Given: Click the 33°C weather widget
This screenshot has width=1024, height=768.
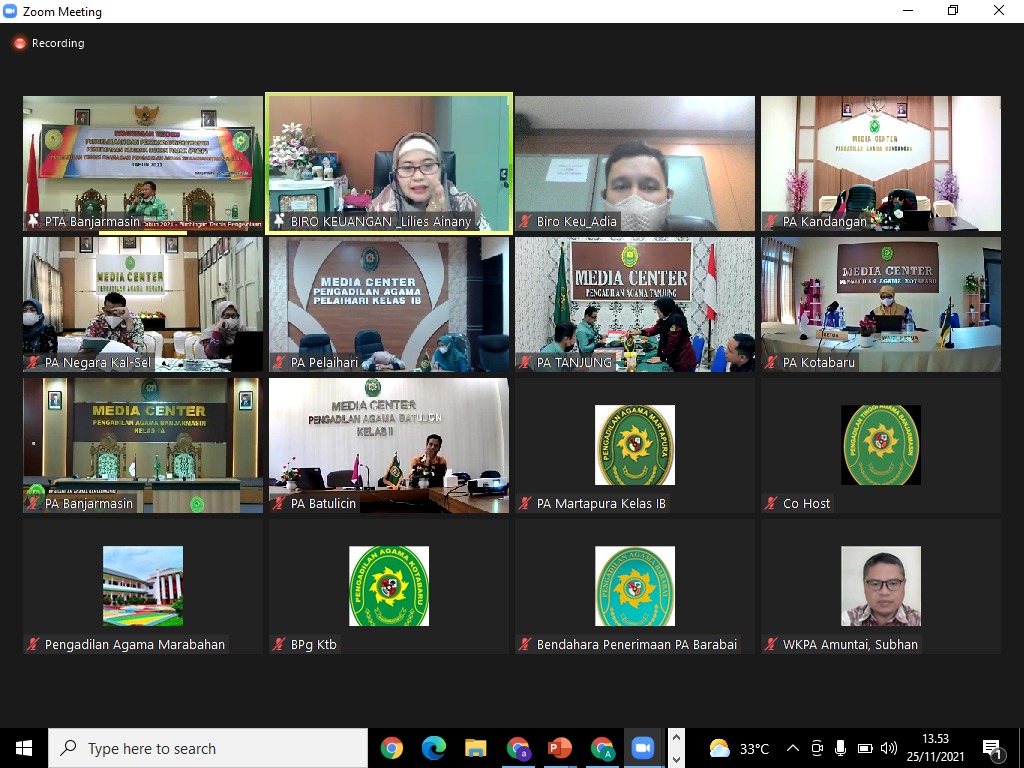Looking at the screenshot, I should click(740, 748).
